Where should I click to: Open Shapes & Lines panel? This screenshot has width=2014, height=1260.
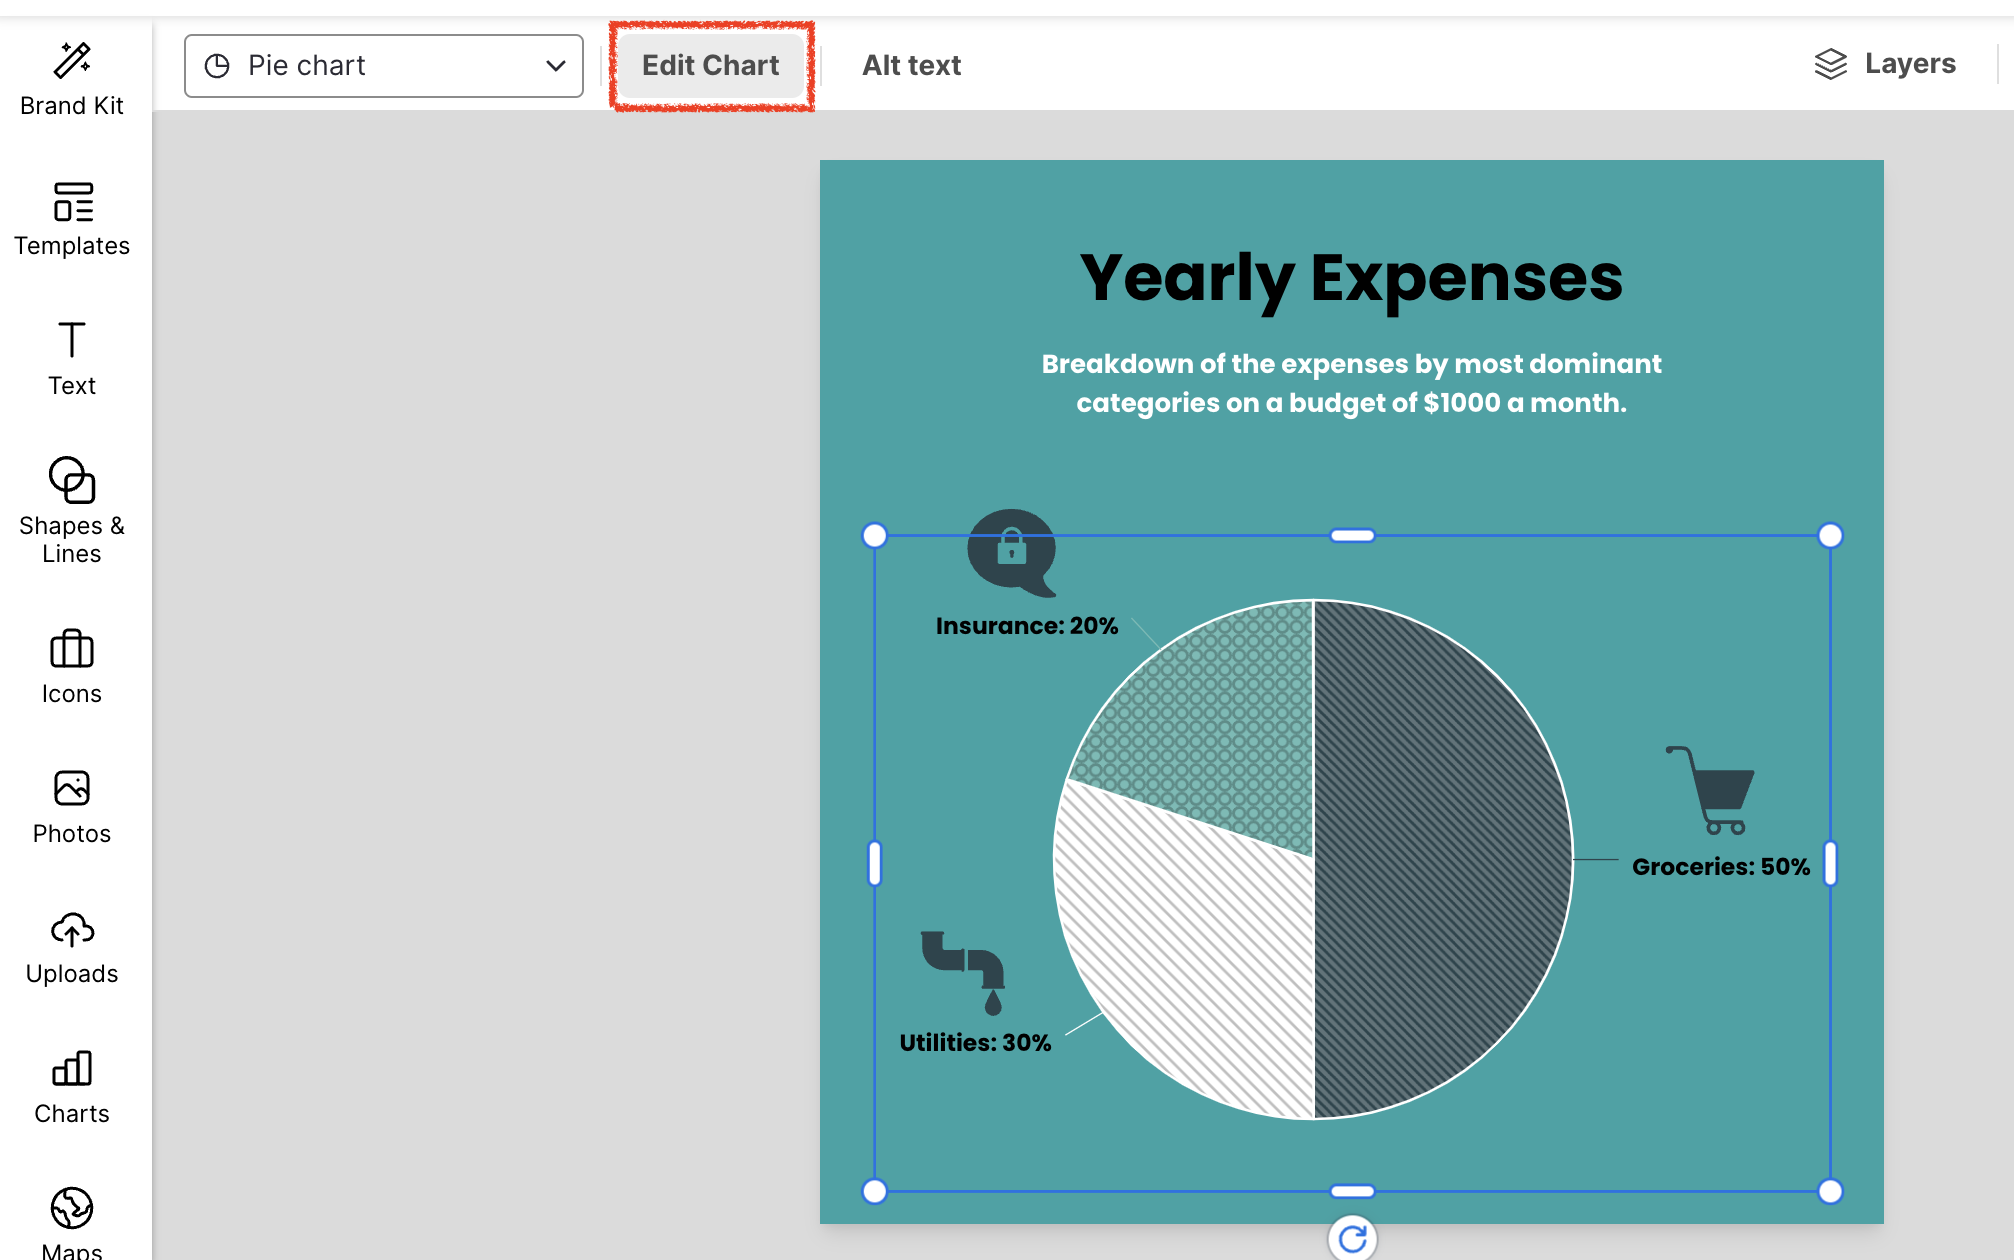pyautogui.click(x=72, y=510)
